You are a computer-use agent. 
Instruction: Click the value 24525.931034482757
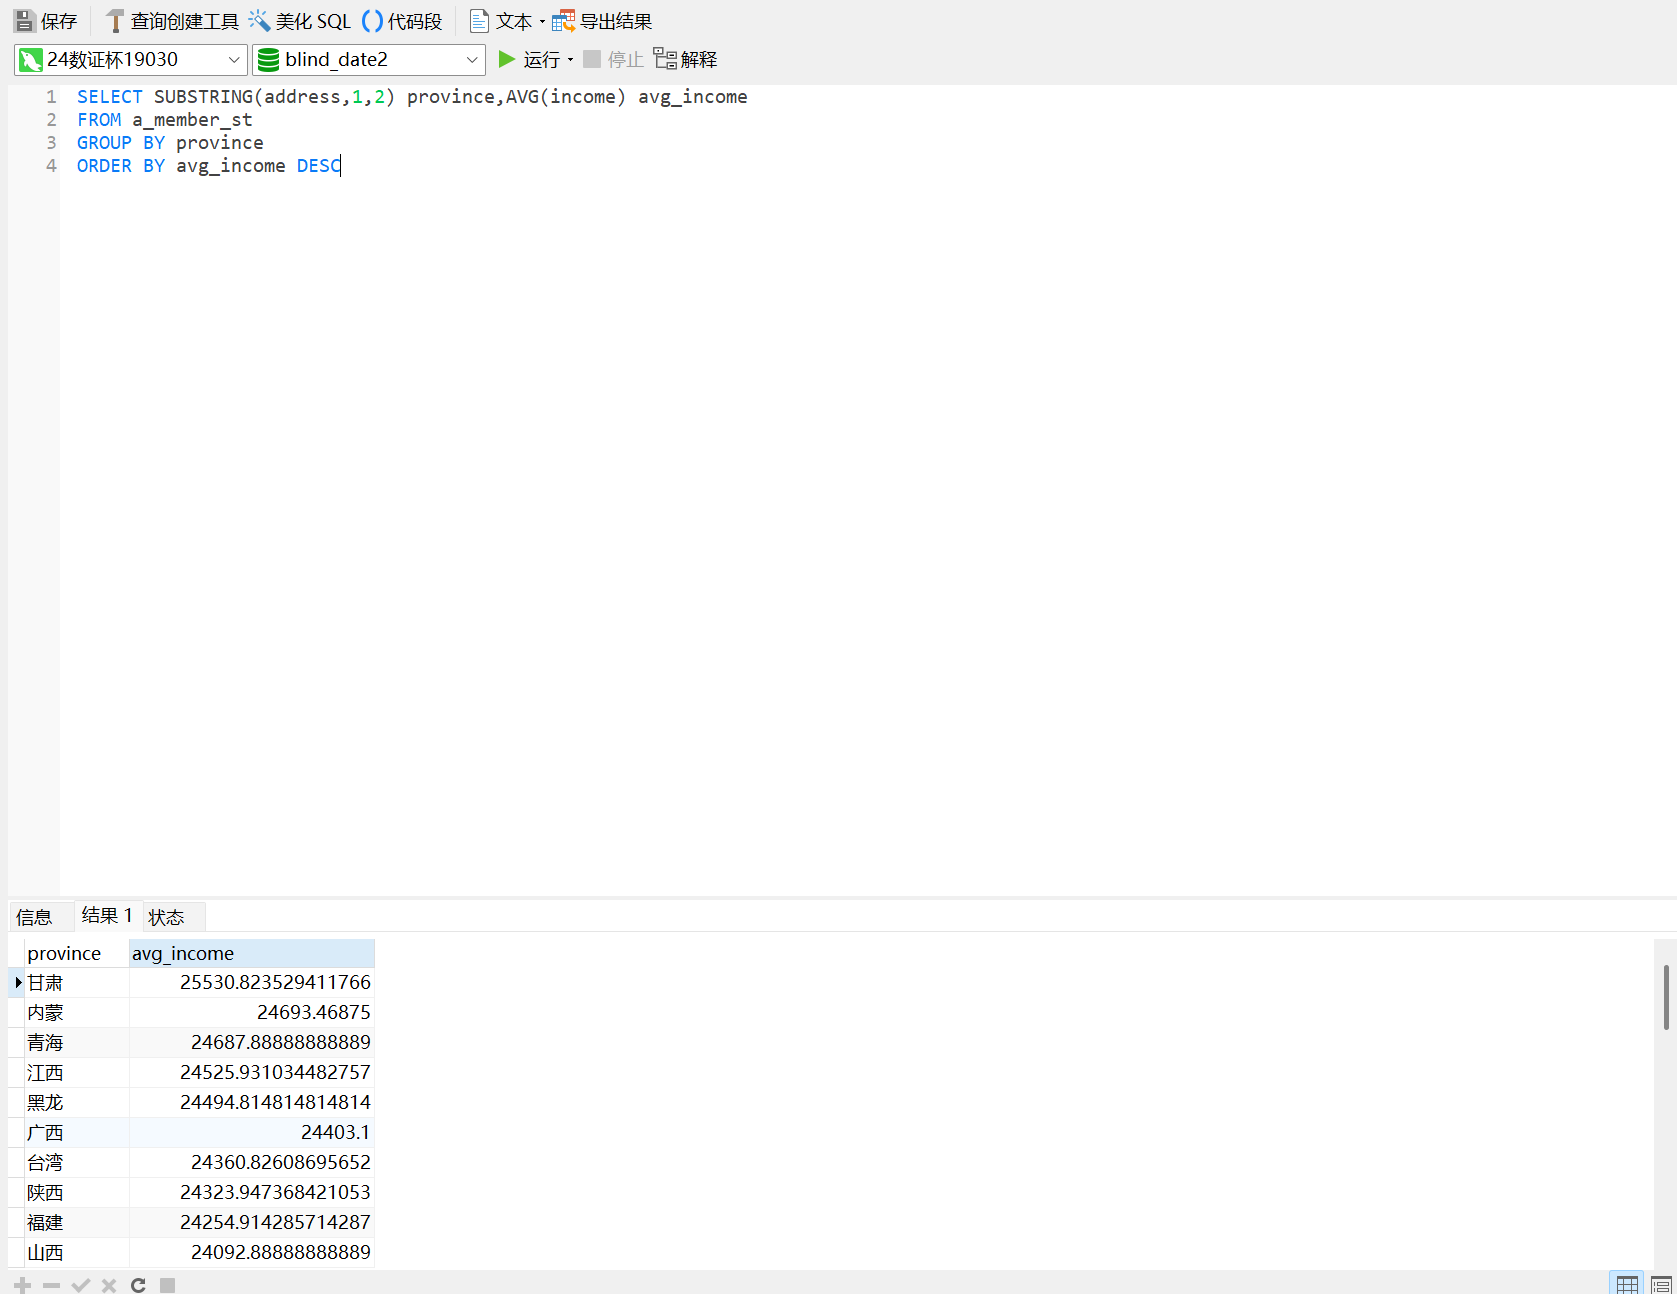(x=275, y=1073)
